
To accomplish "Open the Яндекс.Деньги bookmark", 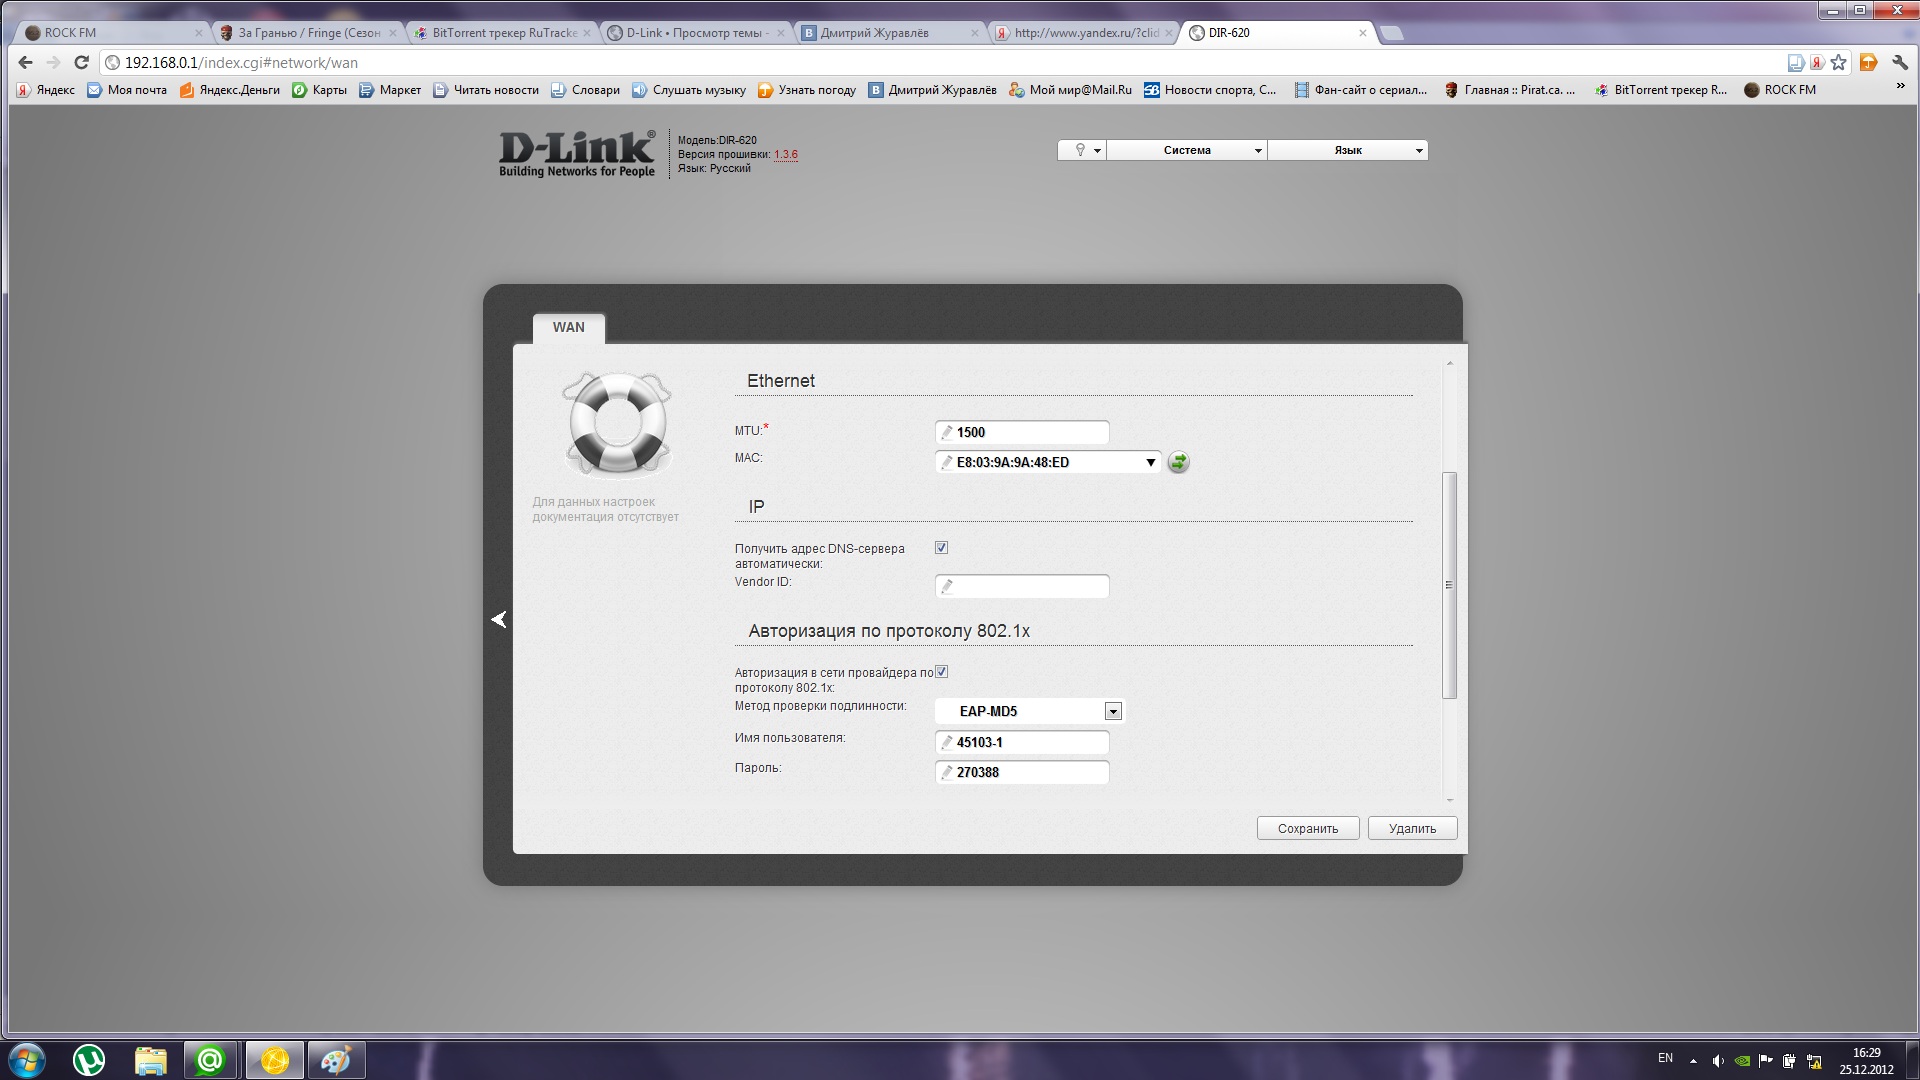I will point(230,90).
